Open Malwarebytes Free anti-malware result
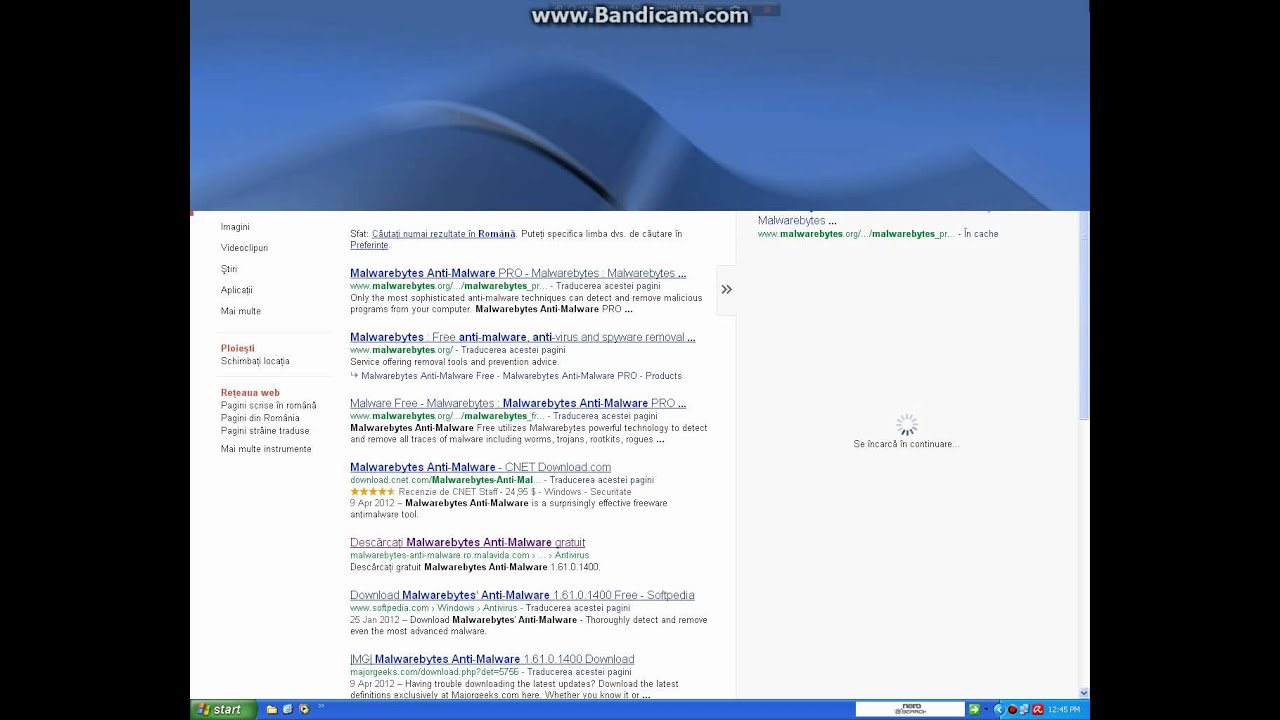Screen dimensions: 1280x720 coord(522,337)
